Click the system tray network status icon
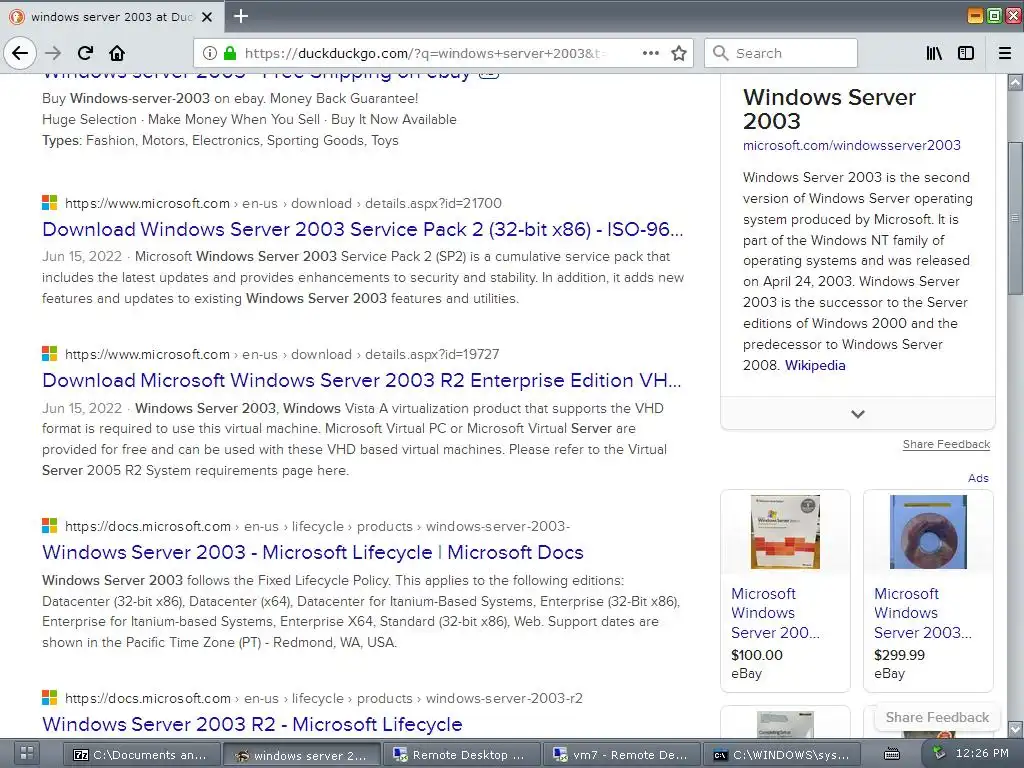Viewport: 1024px width, 768px height. (x=938, y=753)
